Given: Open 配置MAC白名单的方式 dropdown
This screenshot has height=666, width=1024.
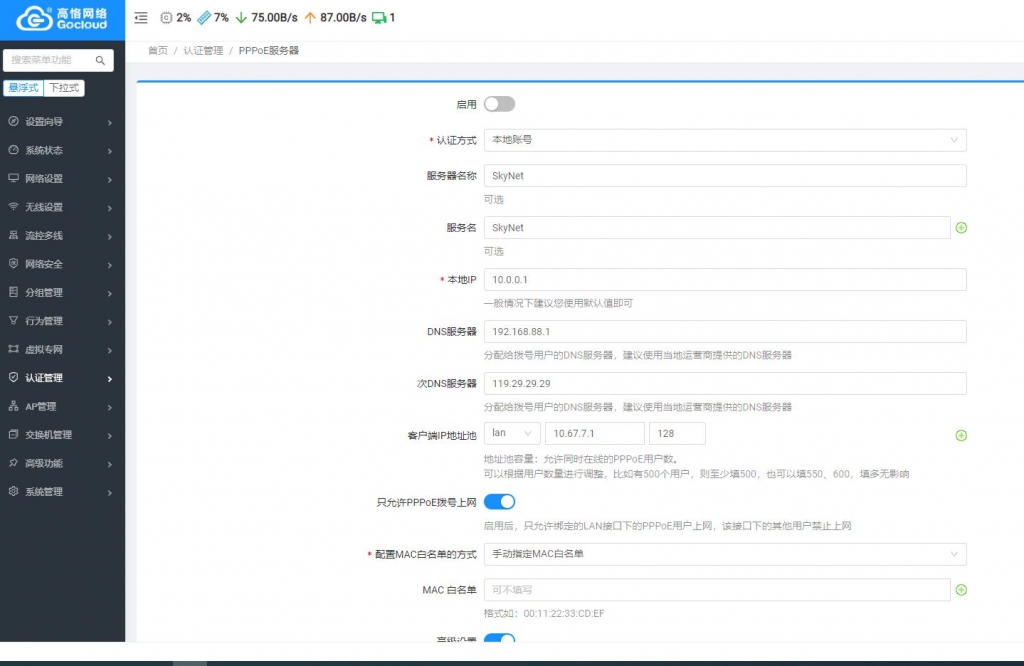Looking at the screenshot, I should pyautogui.click(x=725, y=554).
